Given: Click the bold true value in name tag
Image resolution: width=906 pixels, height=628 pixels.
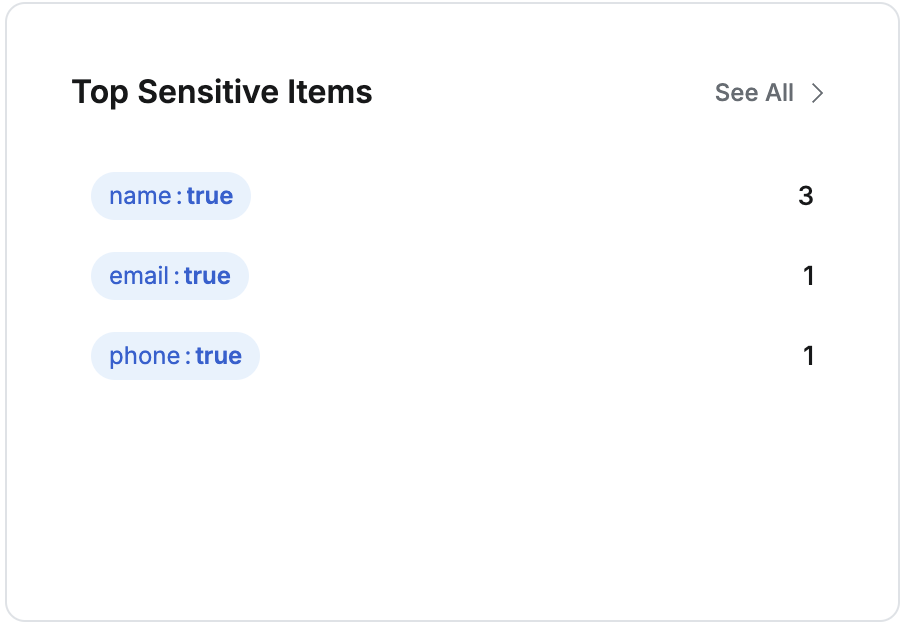Looking at the screenshot, I should [x=210, y=196].
